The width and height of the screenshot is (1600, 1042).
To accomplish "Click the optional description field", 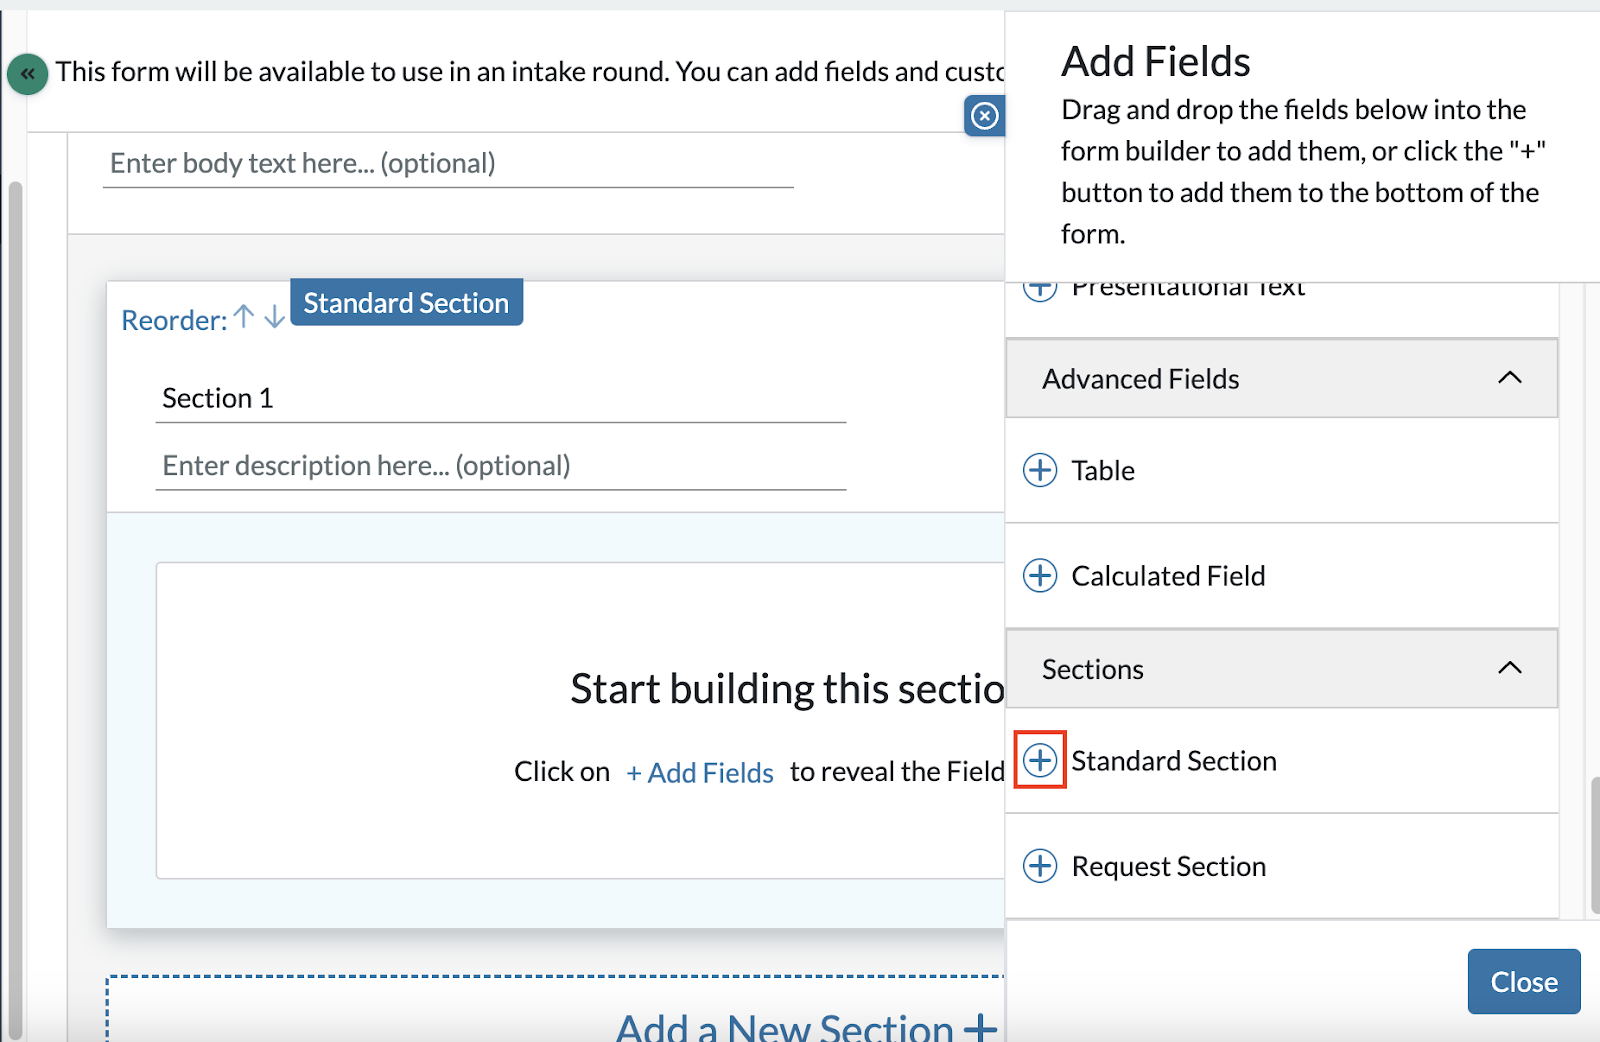I will click(500, 465).
